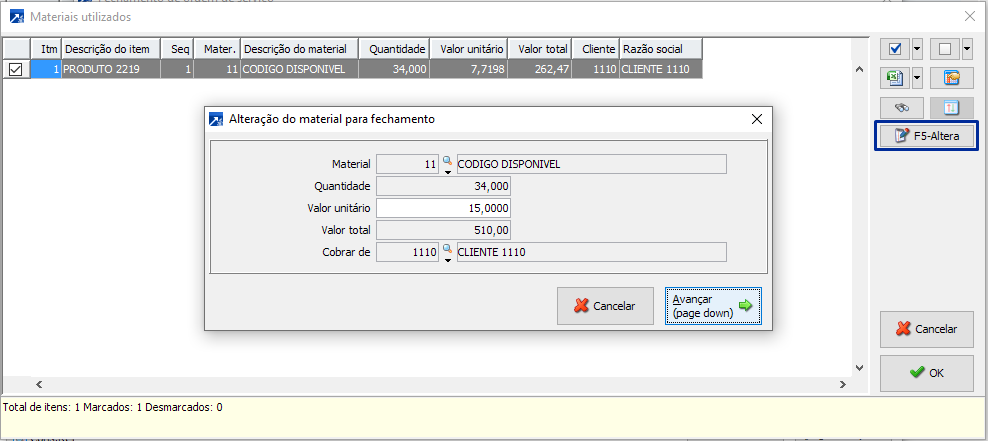
Task: Click the grid layout hand icon button
Action: point(951,78)
